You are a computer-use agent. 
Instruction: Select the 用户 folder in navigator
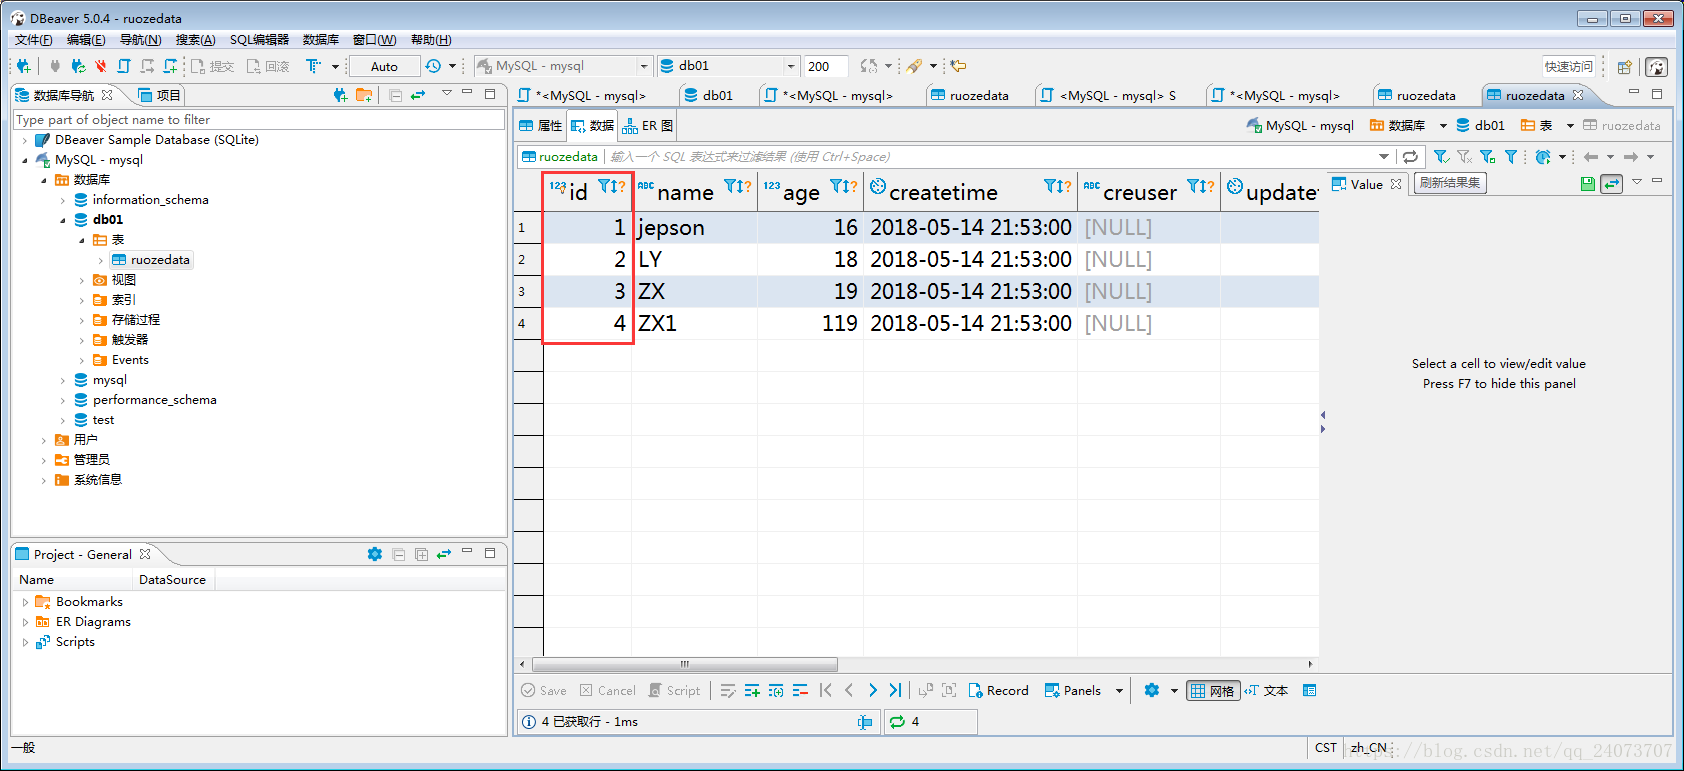click(x=77, y=440)
